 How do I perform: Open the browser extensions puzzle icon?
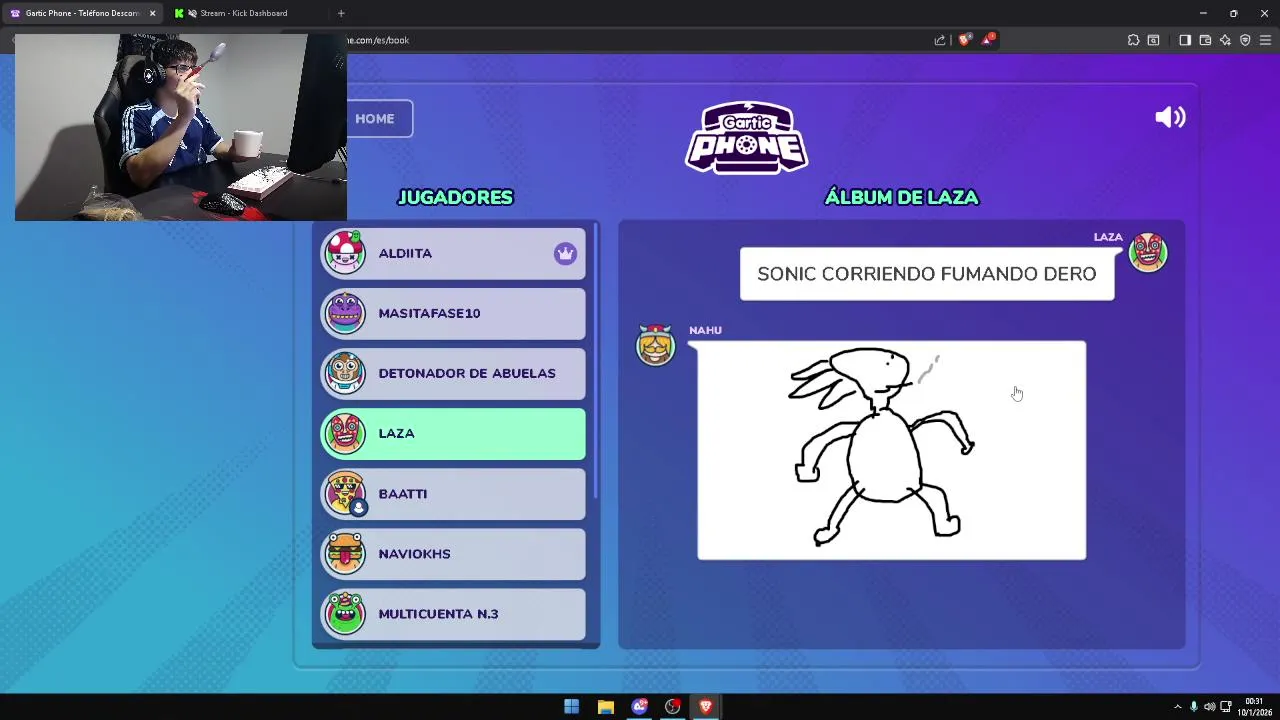pyautogui.click(x=1133, y=40)
